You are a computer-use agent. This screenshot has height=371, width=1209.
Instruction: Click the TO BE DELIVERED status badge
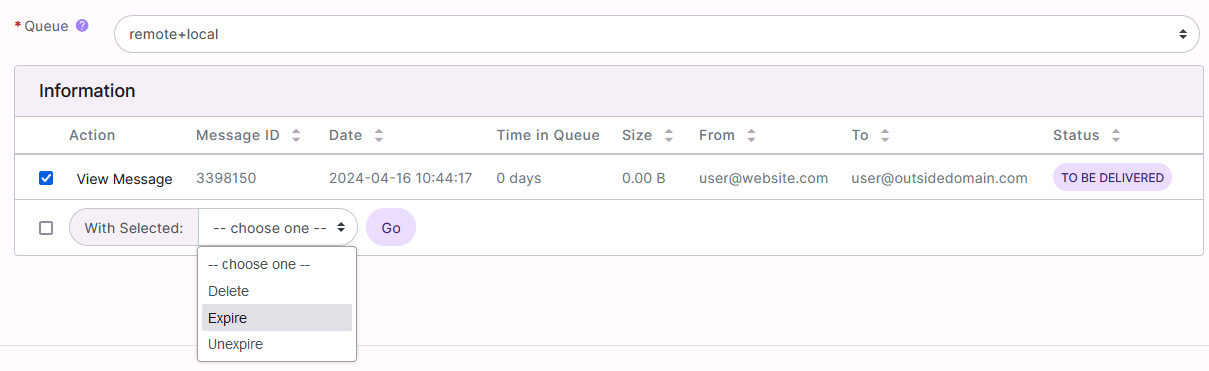(1112, 178)
